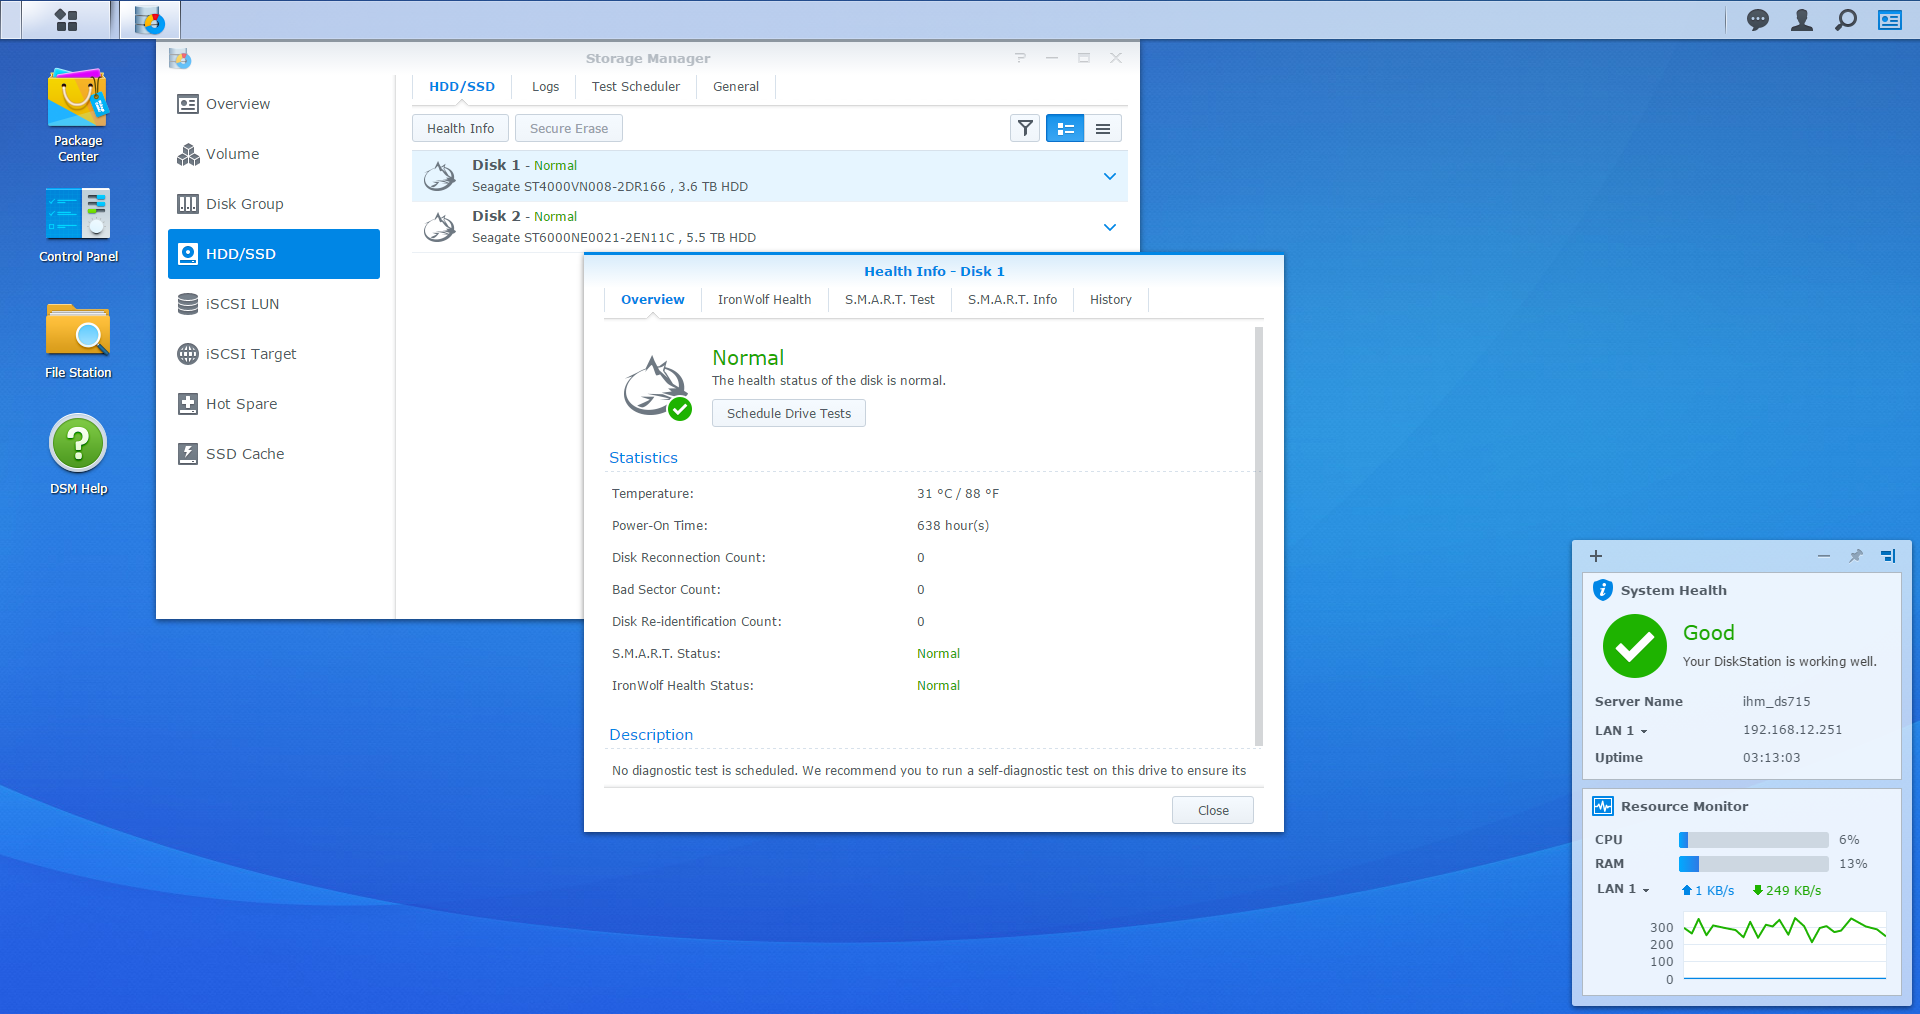Expand Disk 1 details chevron
This screenshot has height=1014, width=1920.
coord(1109,176)
